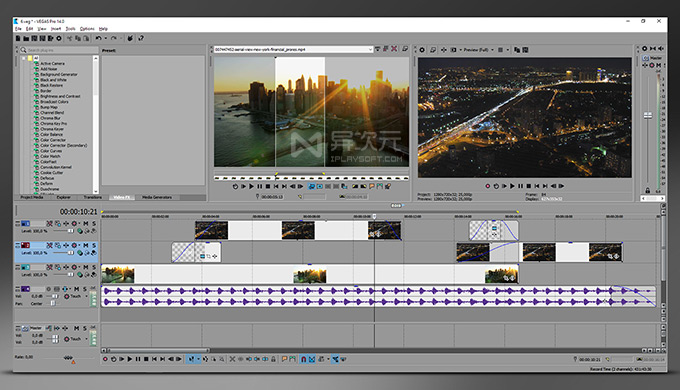Click split screen view icon in preview toolbar
Viewport: 680px width, 390px height.
pyautogui.click(x=453, y=50)
